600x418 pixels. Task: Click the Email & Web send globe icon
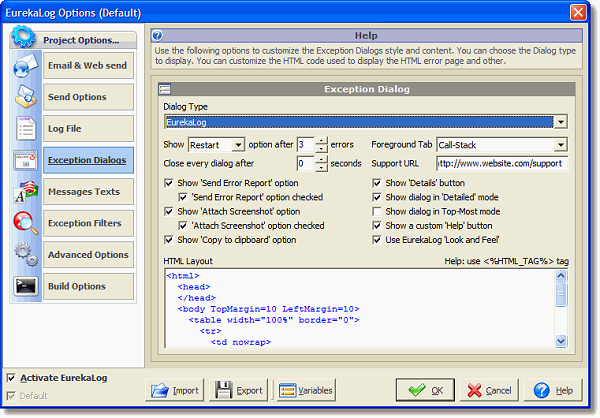pyautogui.click(x=26, y=65)
